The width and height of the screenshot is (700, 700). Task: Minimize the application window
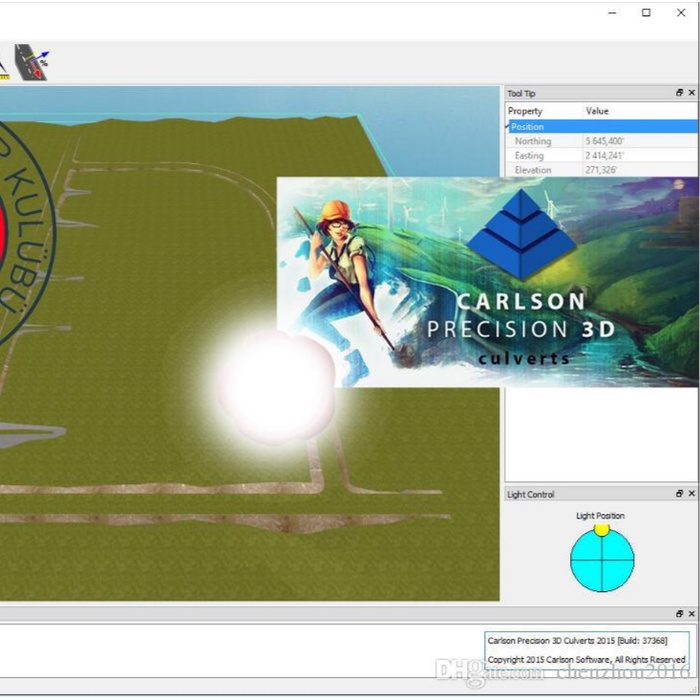click(x=612, y=13)
